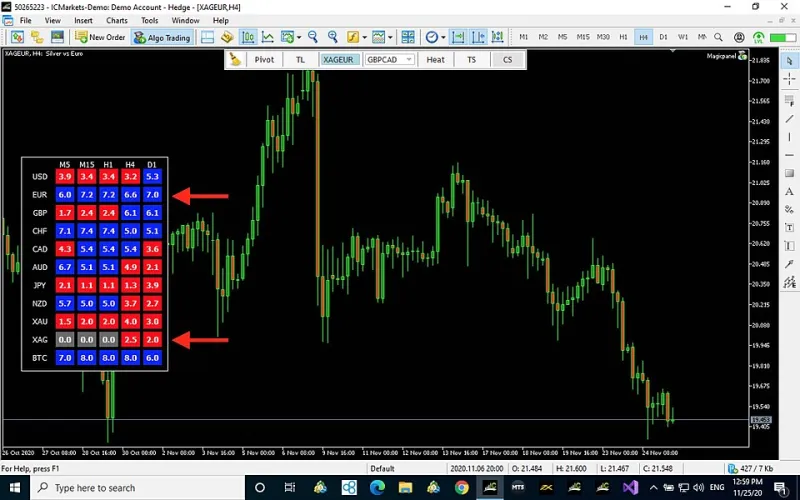The width and height of the screenshot is (800, 500).
Task: Click the Windows search box
Action: pyautogui.click(x=138, y=488)
